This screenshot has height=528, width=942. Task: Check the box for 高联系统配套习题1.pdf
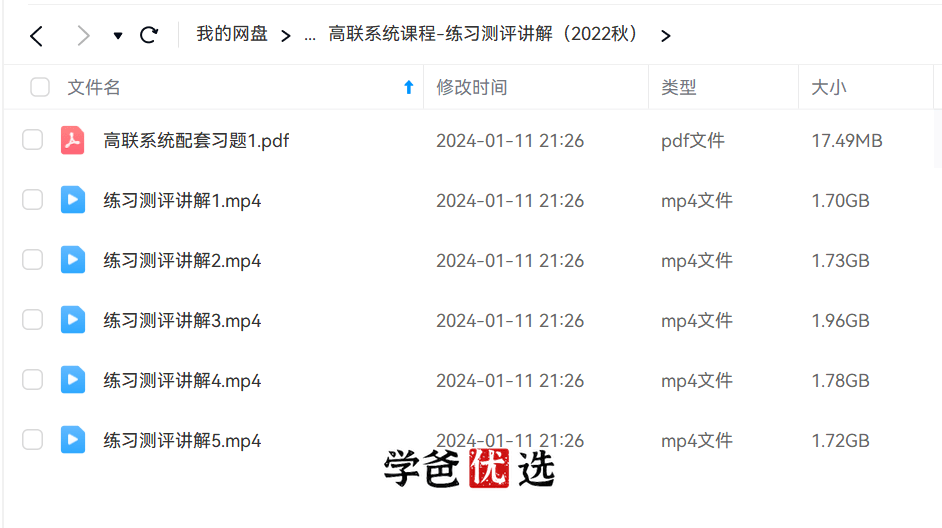(x=32, y=140)
